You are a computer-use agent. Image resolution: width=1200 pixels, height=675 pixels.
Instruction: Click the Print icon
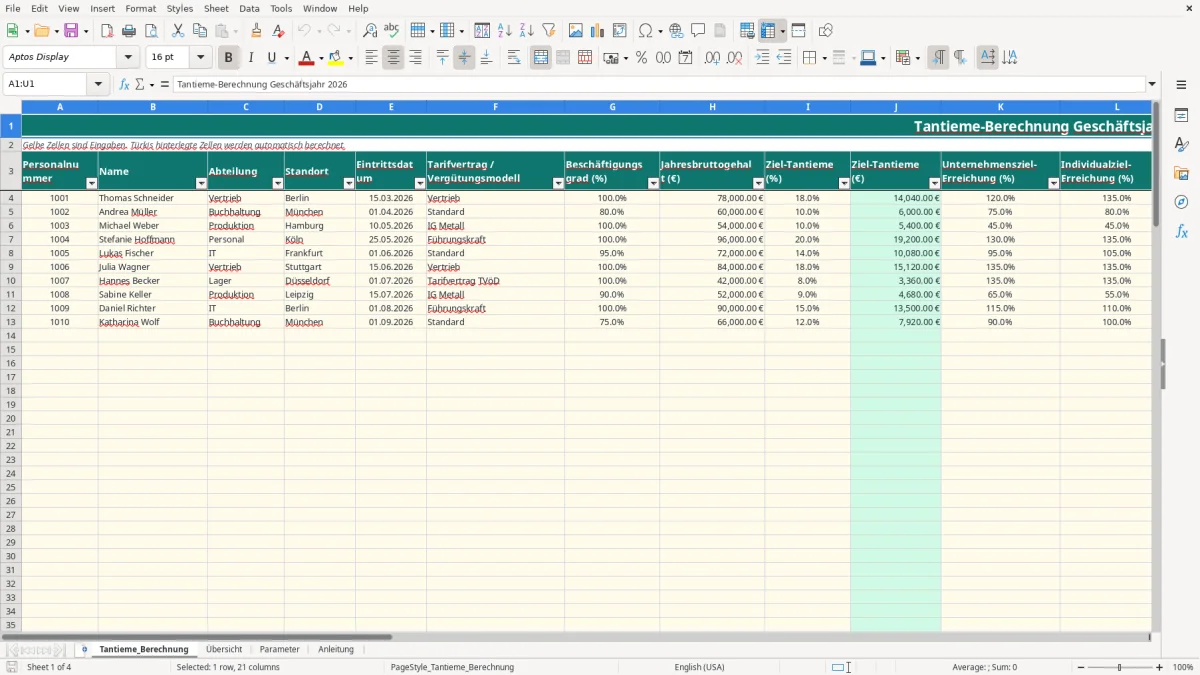(x=129, y=31)
